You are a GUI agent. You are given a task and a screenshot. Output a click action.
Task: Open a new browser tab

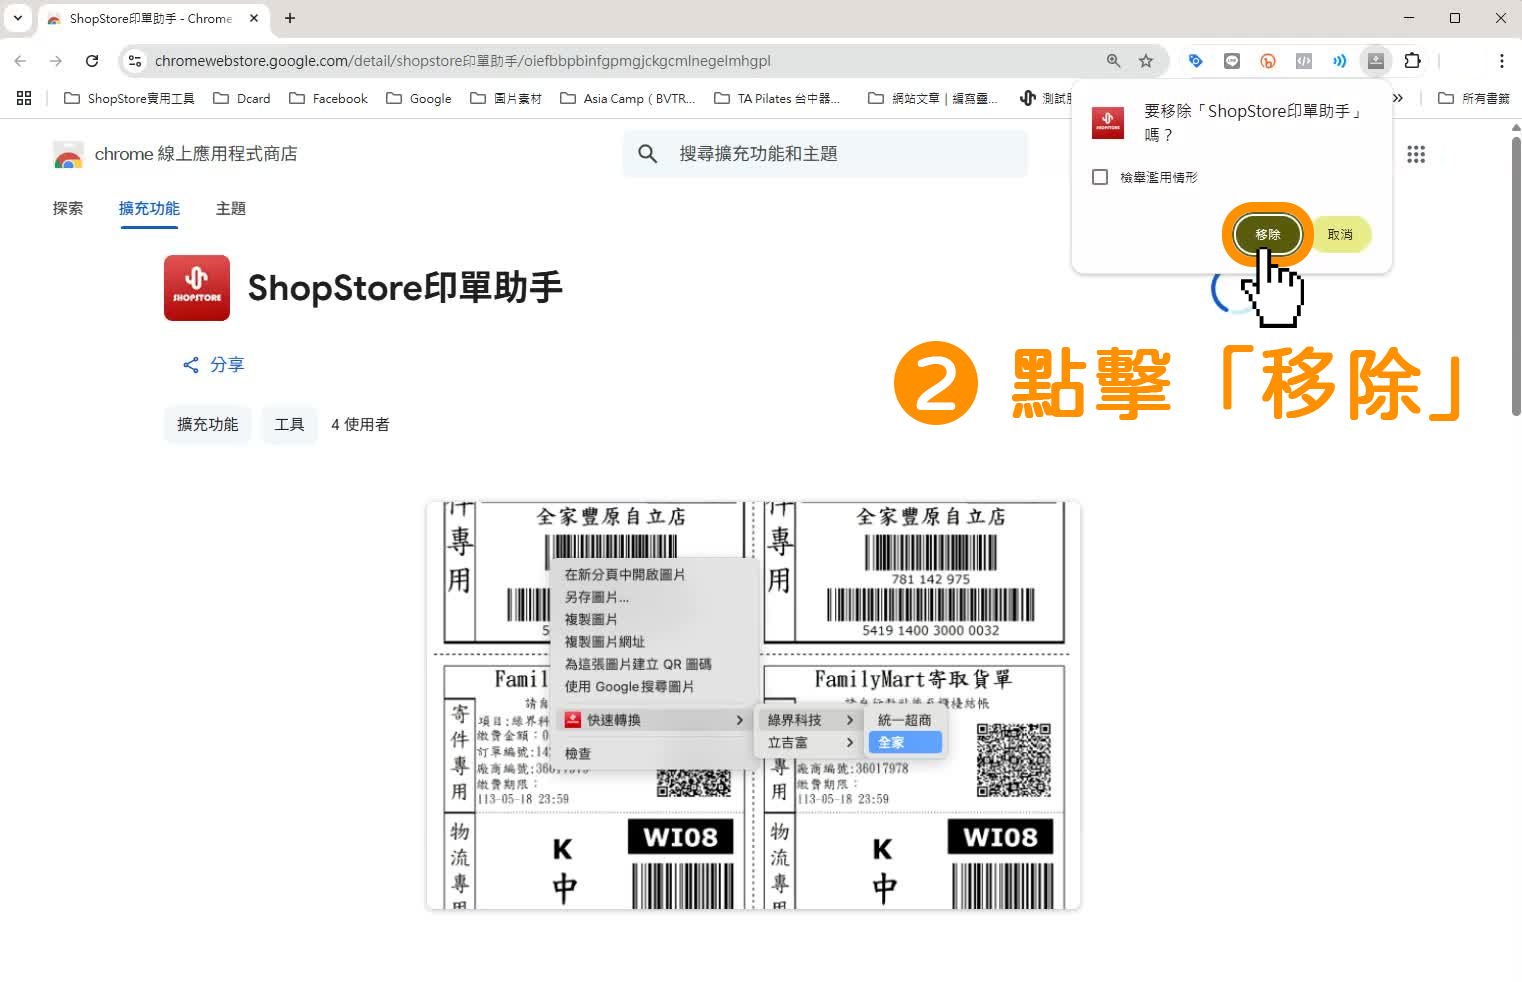point(290,18)
